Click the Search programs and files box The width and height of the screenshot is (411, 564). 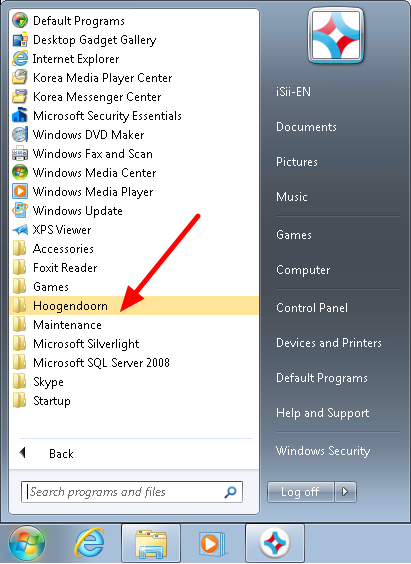click(132, 492)
